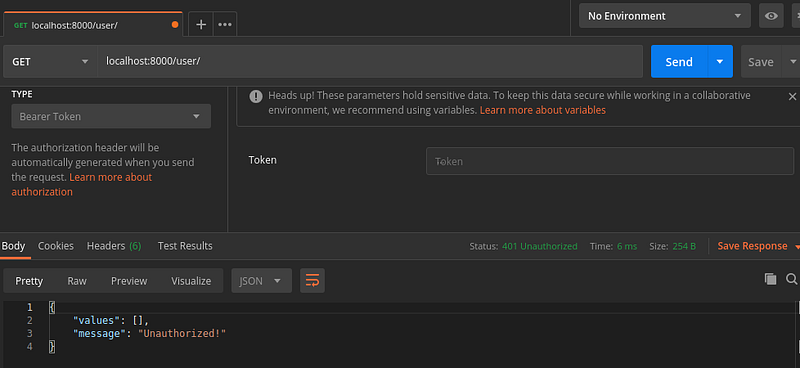800x368 pixels.
Task: Click the unsaved orange dot on request tab
Action: [x=175, y=24]
